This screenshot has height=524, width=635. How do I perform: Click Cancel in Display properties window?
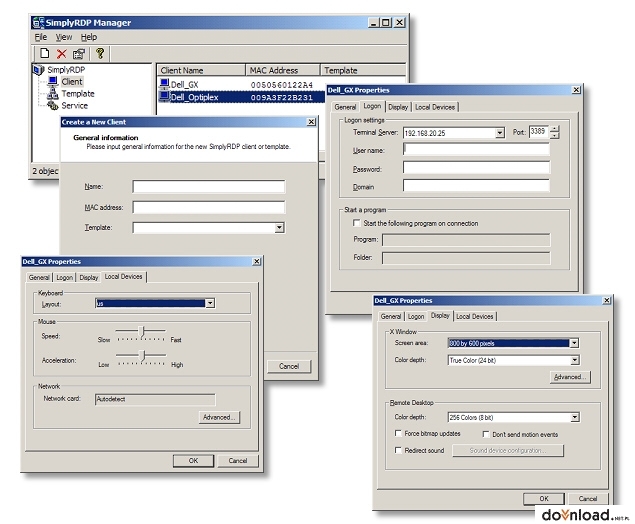click(588, 498)
